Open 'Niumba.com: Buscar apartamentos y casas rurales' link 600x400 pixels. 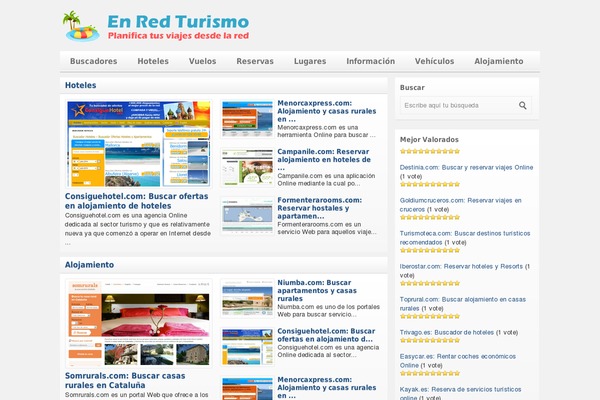317,291
